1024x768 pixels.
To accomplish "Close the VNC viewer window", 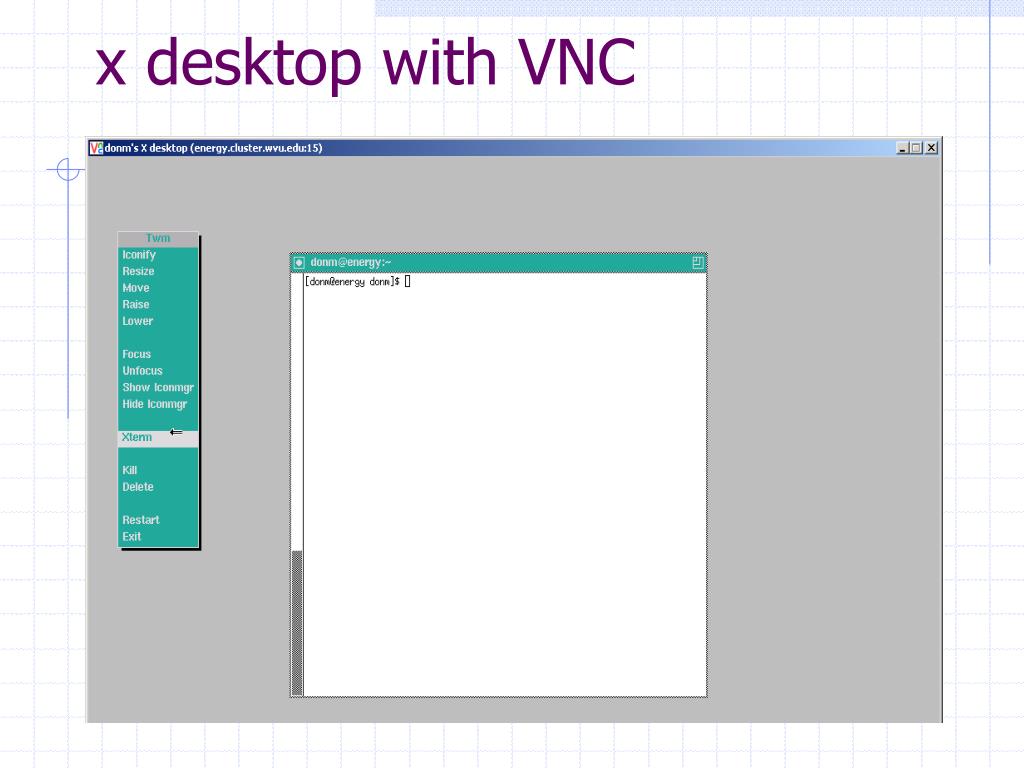I will [x=931, y=148].
